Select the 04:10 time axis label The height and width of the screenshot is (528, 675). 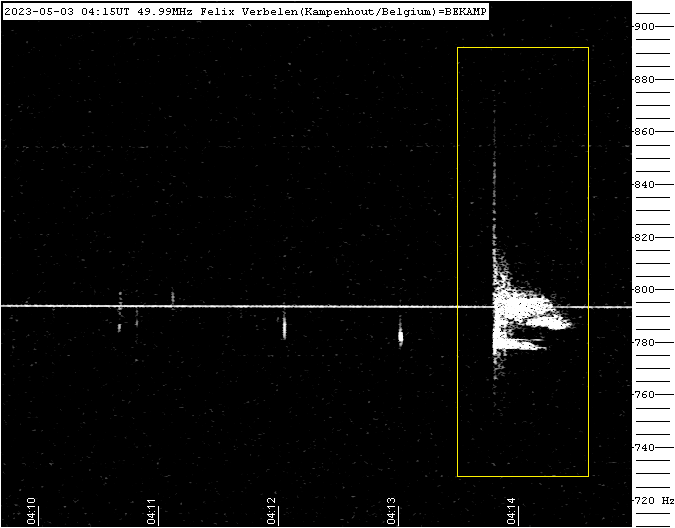(x=31, y=511)
